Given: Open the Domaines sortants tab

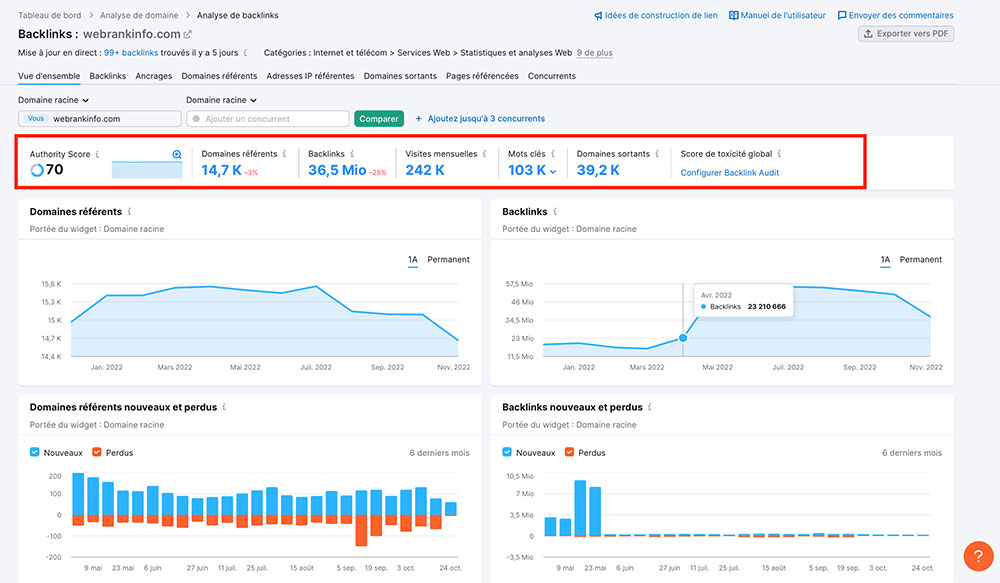Looking at the screenshot, I should tap(401, 76).
